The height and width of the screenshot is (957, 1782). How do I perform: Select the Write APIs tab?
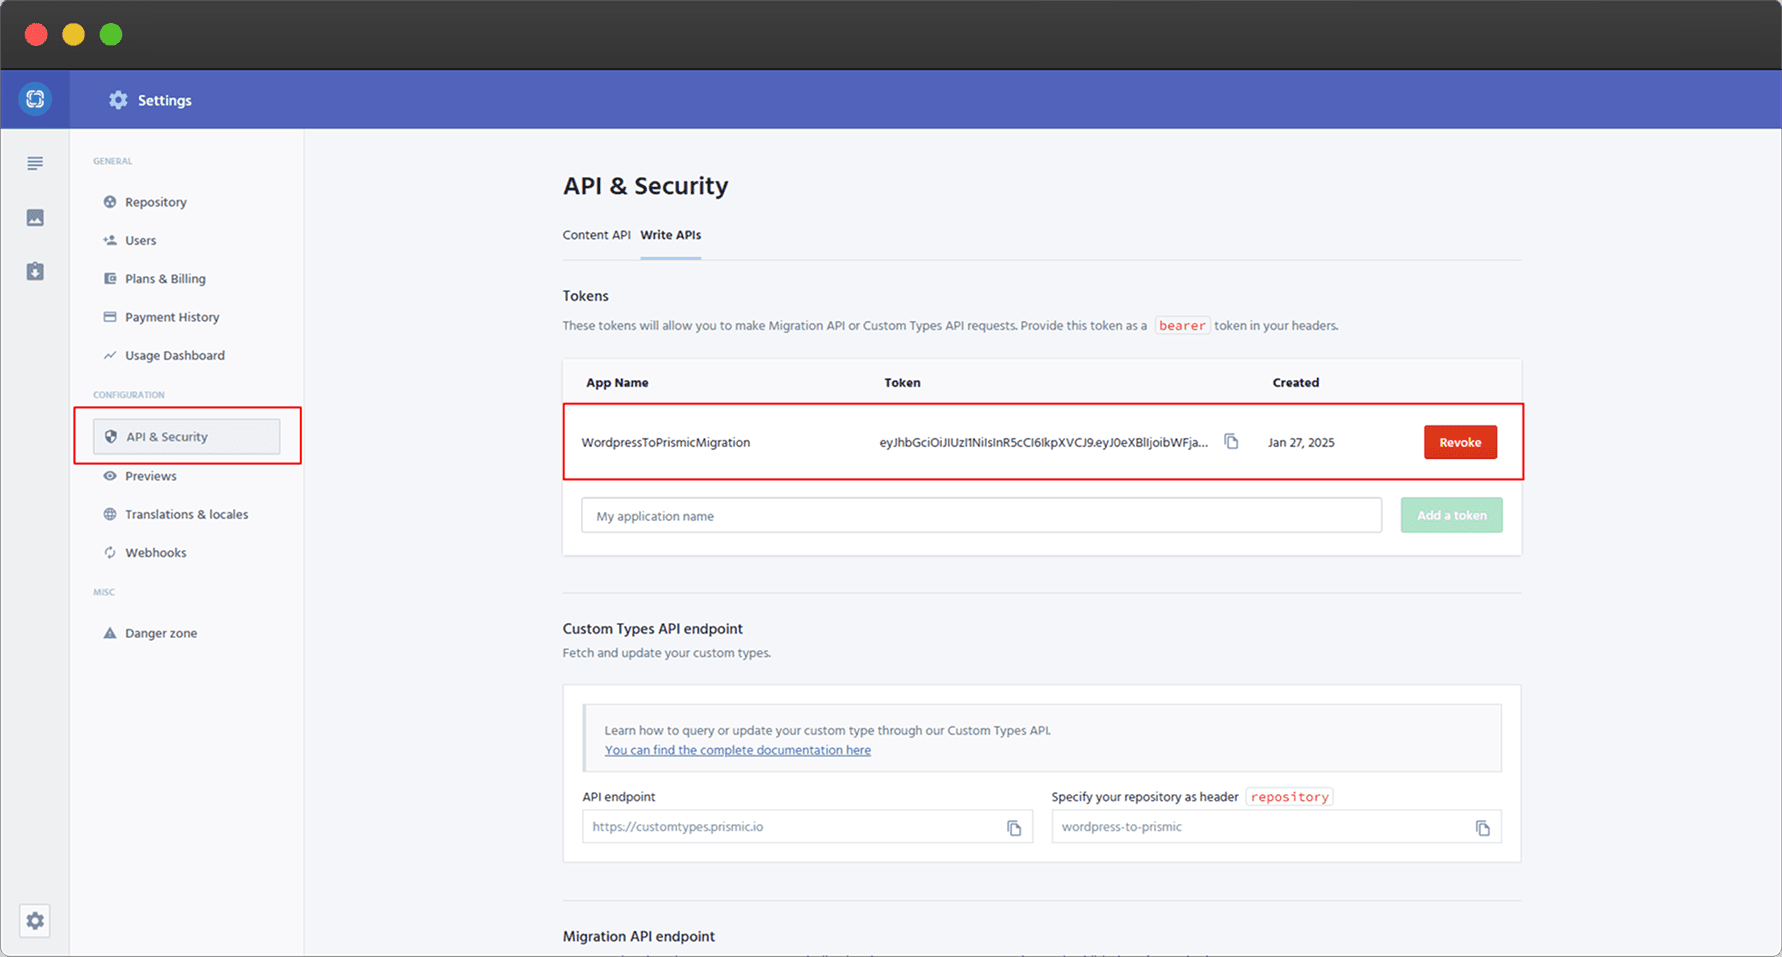point(671,235)
